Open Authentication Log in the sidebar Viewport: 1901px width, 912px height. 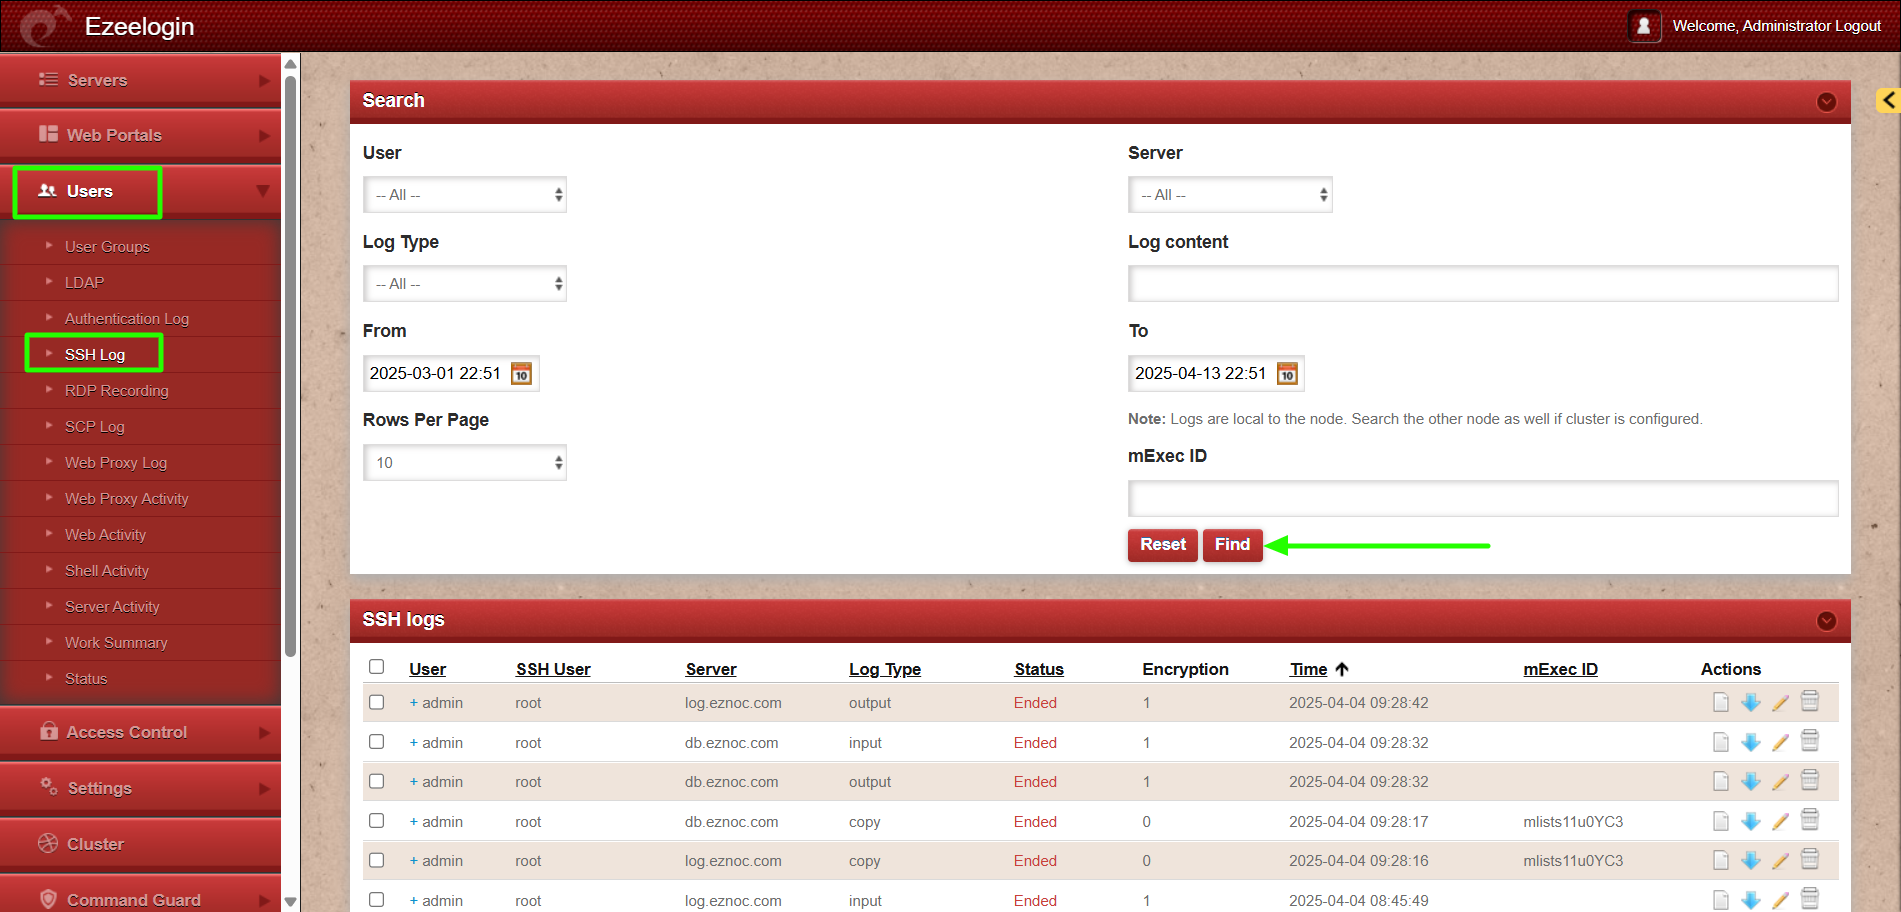pyautogui.click(x=127, y=319)
